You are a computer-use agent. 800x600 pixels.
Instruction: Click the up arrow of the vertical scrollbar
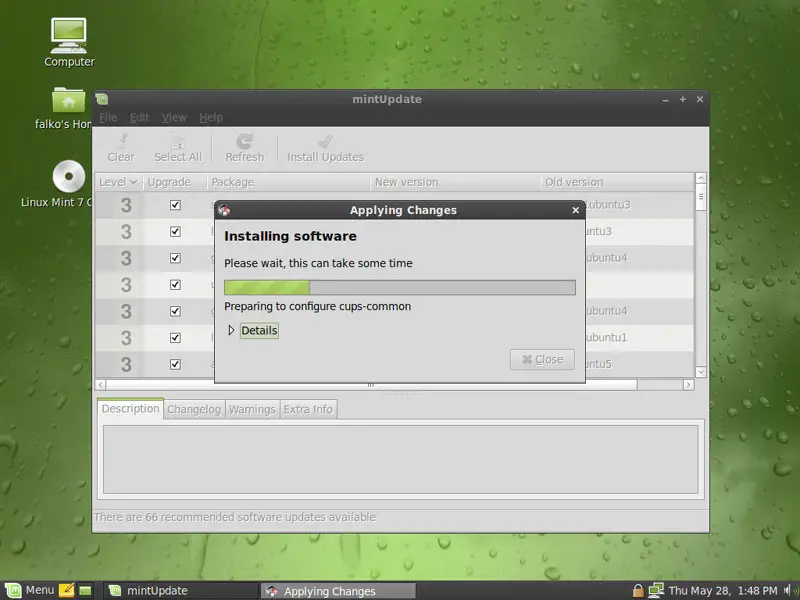pyautogui.click(x=701, y=178)
